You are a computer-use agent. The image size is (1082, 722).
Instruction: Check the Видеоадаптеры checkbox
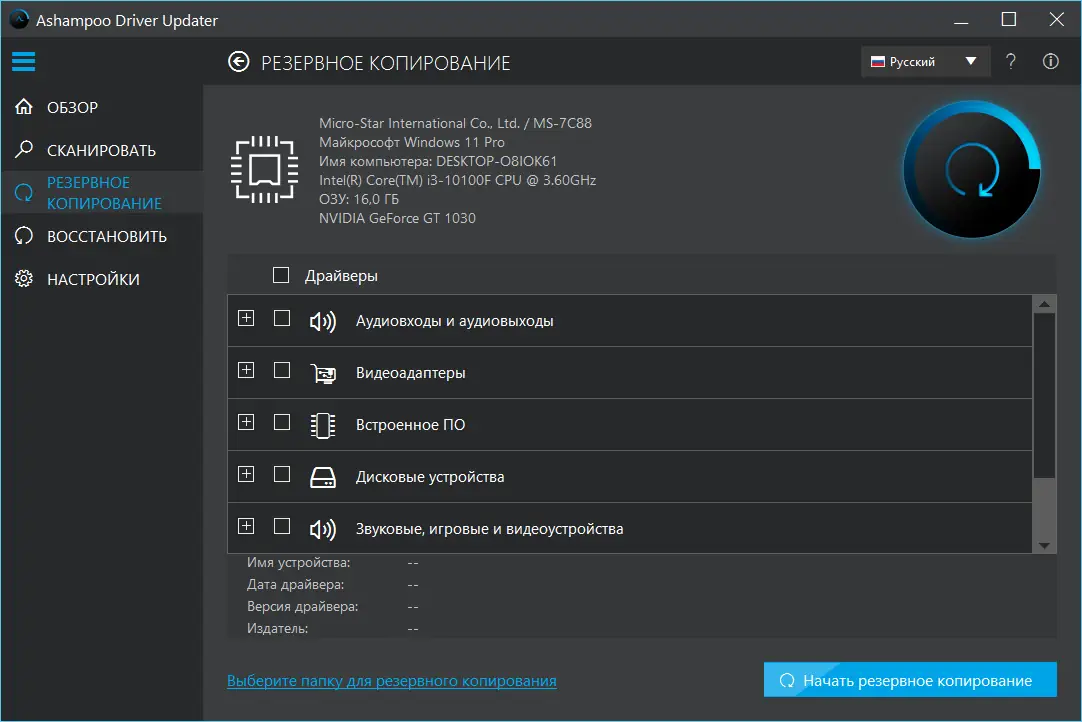tap(282, 370)
